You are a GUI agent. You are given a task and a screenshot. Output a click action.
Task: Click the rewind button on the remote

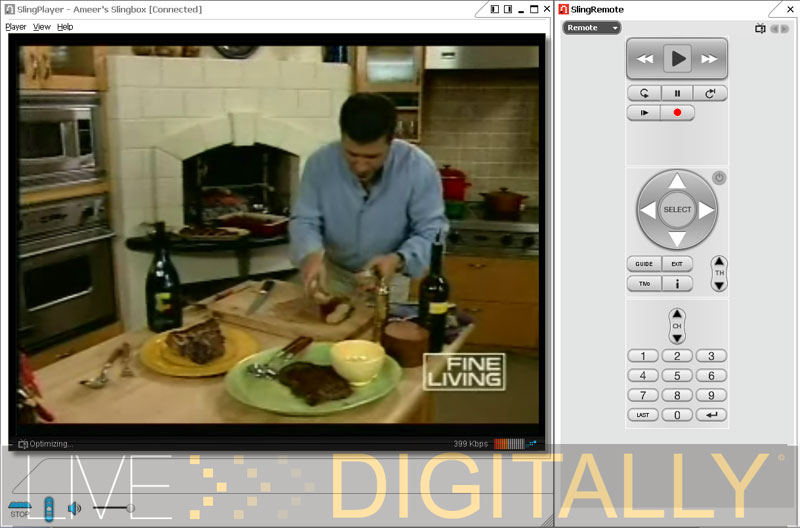[x=645, y=59]
